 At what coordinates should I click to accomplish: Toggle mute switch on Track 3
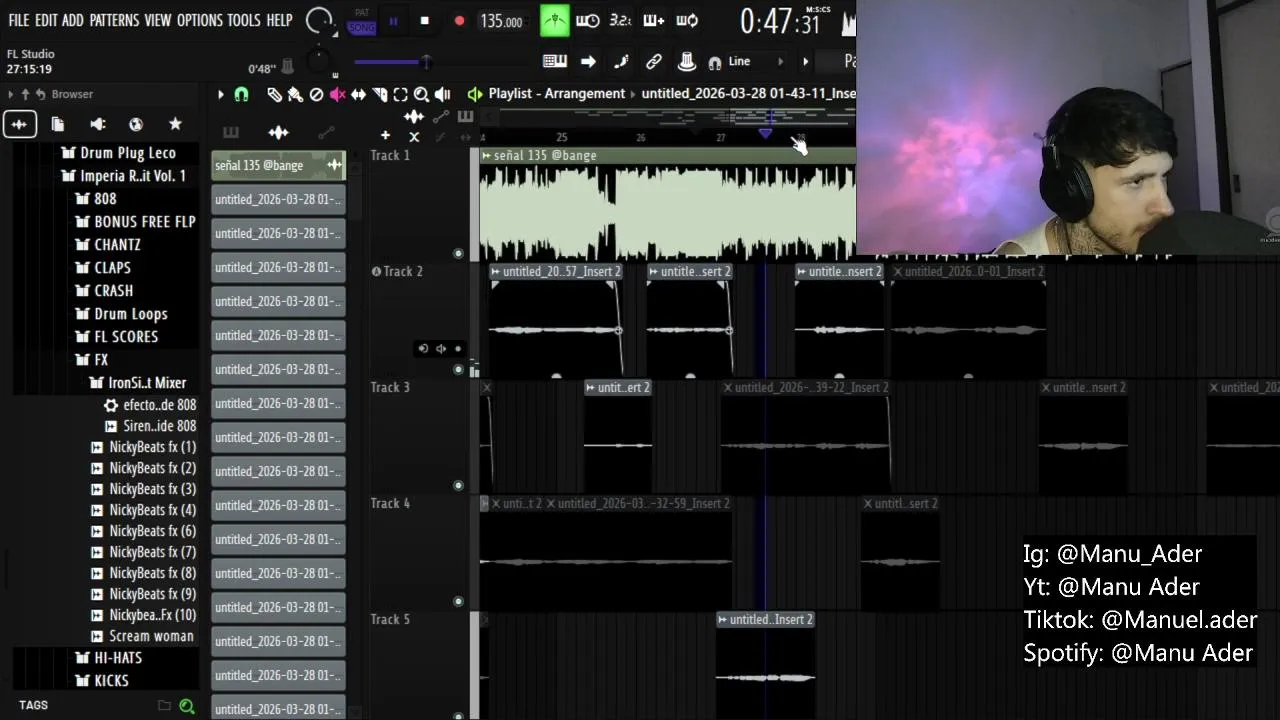[x=458, y=486]
